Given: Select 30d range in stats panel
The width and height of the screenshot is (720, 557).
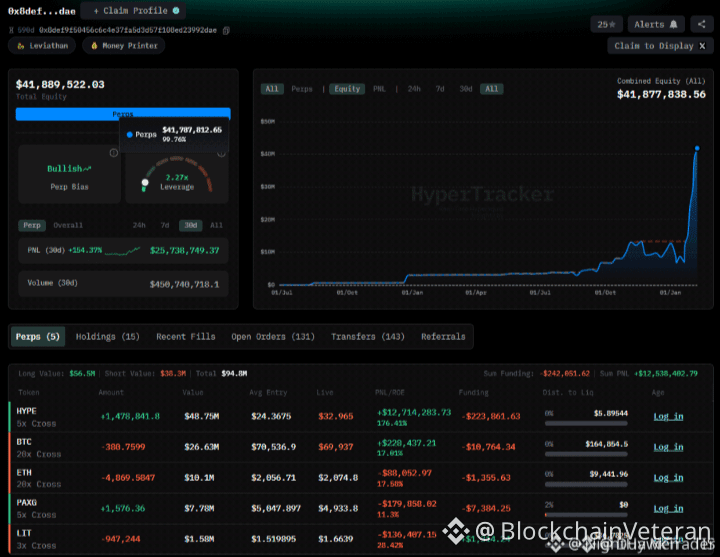Looking at the screenshot, I should pos(191,225).
